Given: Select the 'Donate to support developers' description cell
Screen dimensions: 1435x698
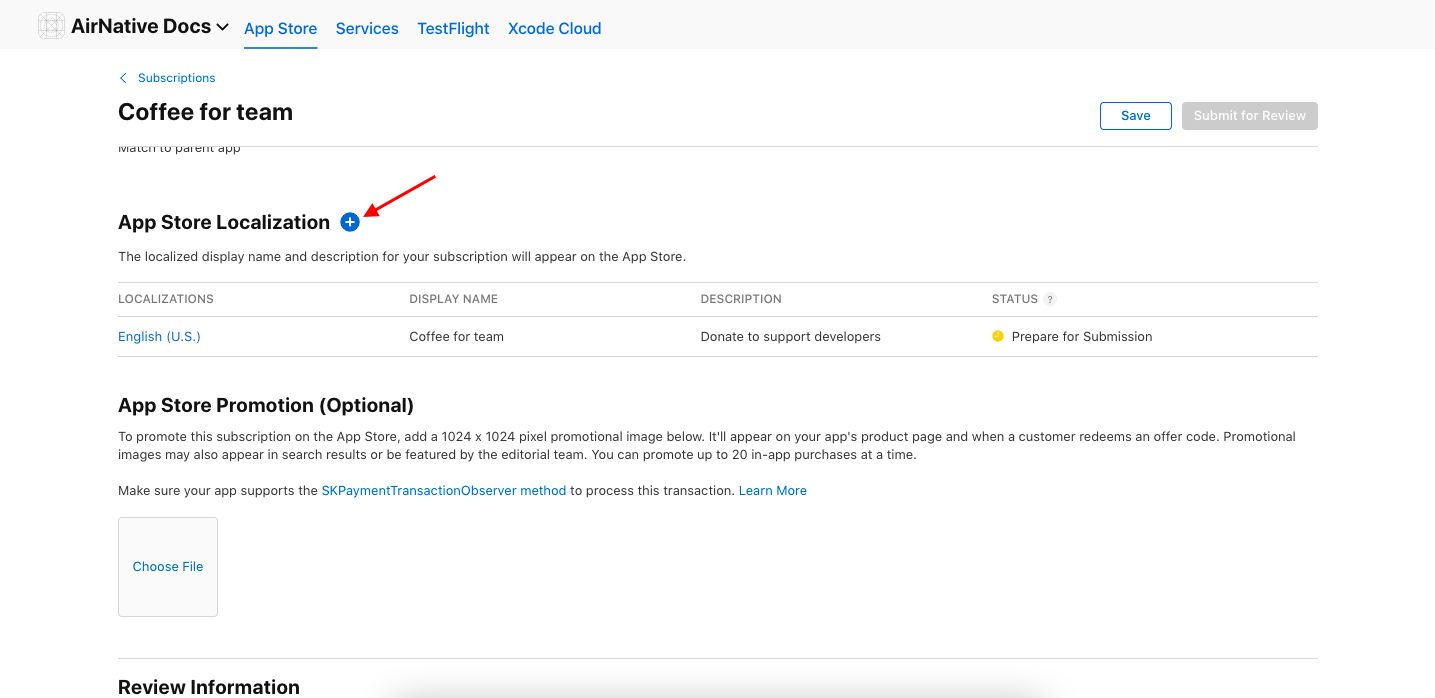Looking at the screenshot, I should coord(790,337).
